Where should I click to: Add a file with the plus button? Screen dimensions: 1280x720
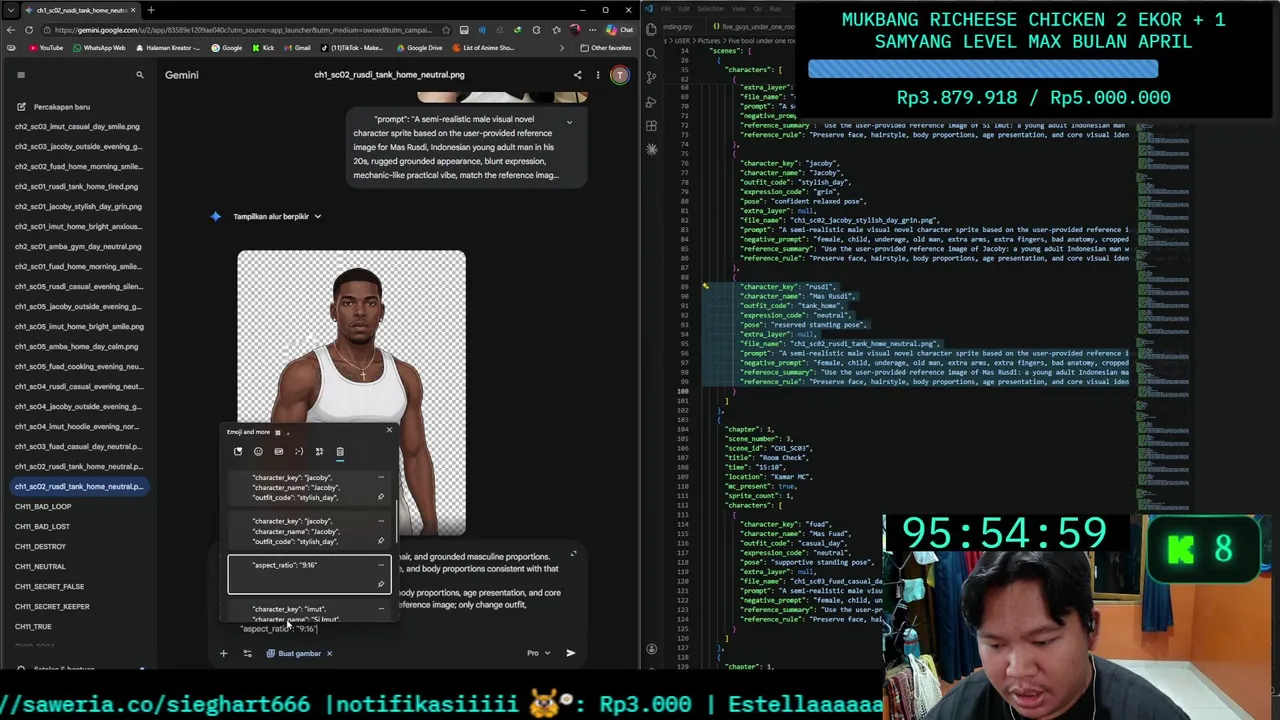click(223, 653)
